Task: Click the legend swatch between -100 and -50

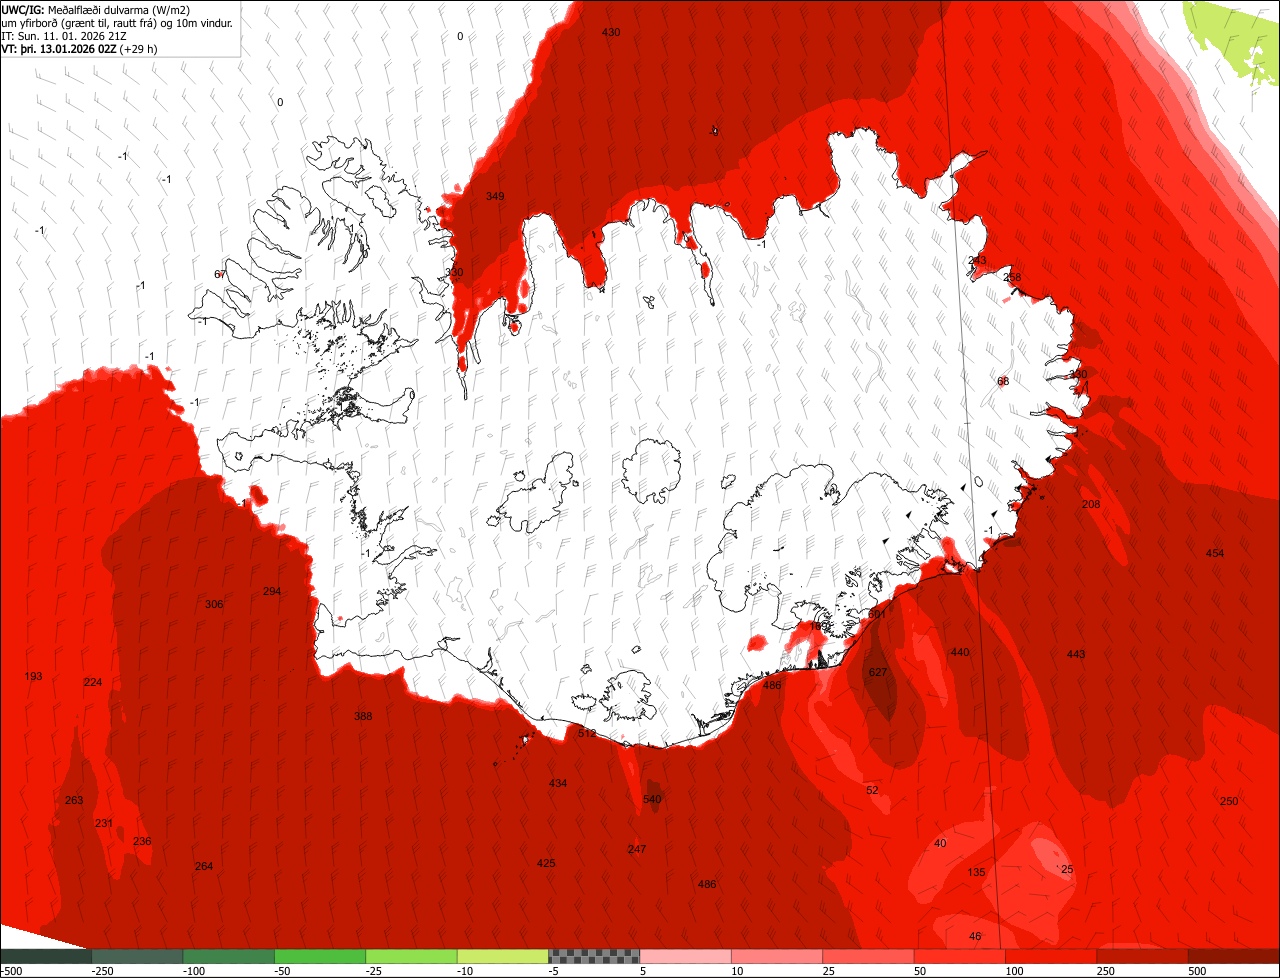Action: 228,956
